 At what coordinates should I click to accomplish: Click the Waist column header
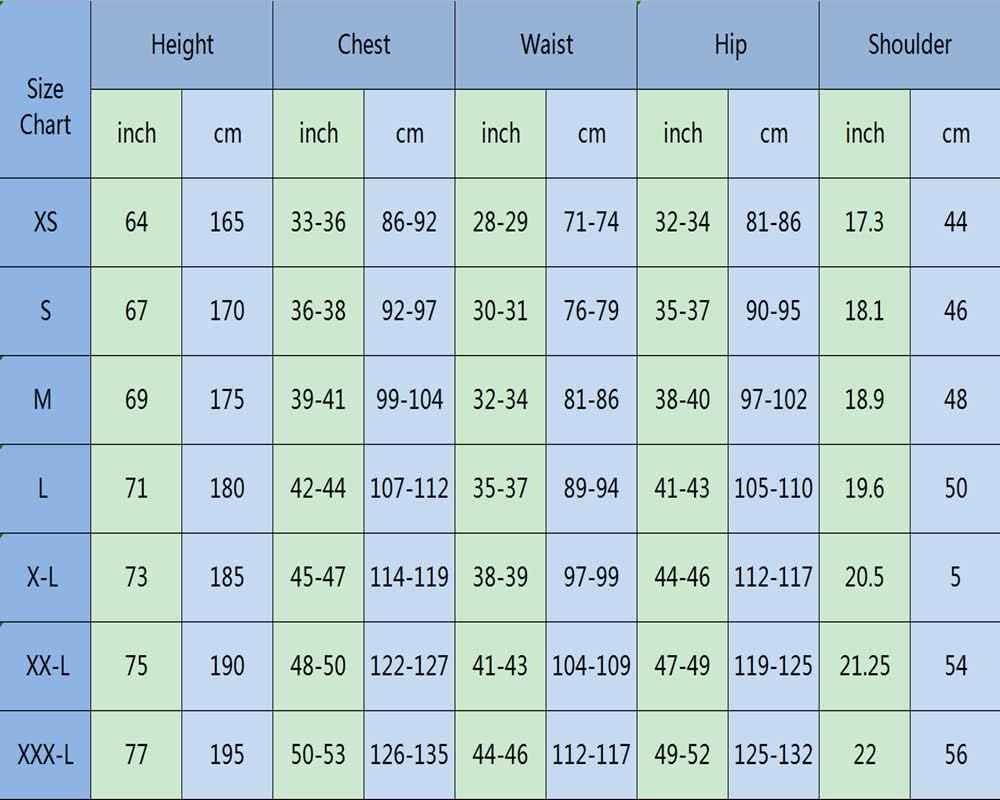[x=546, y=45]
